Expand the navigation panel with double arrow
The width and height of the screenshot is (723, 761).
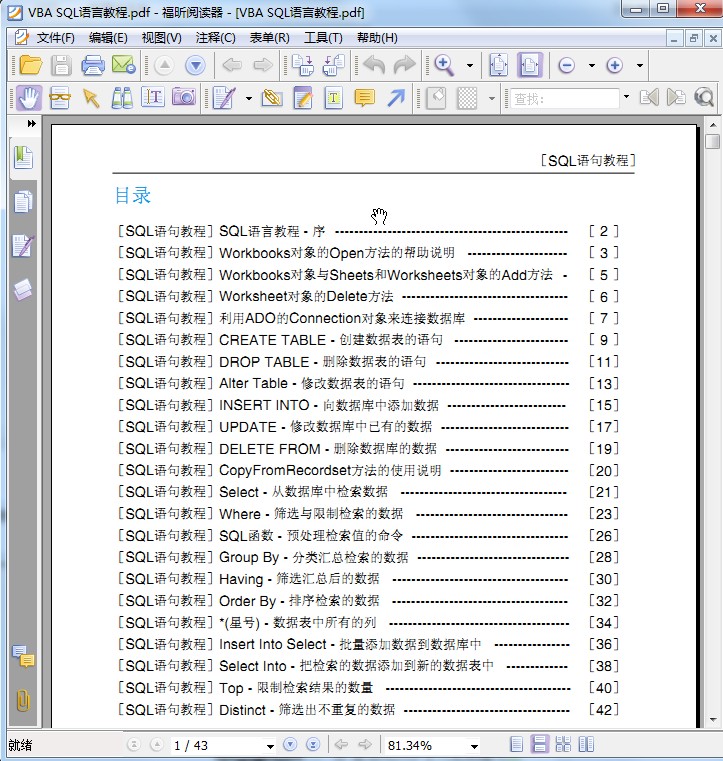click(32, 123)
